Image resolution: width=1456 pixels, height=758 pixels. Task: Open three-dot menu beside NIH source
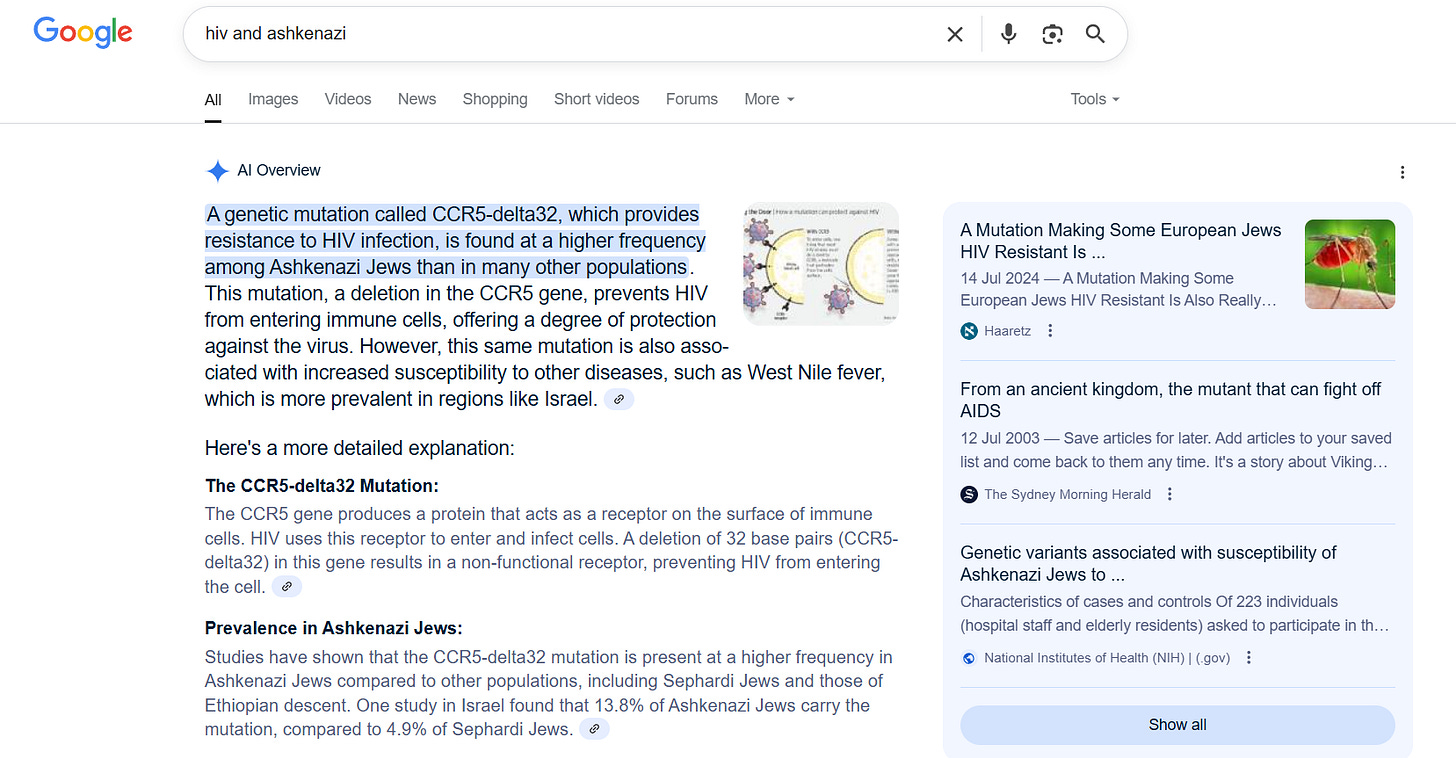pos(1249,658)
